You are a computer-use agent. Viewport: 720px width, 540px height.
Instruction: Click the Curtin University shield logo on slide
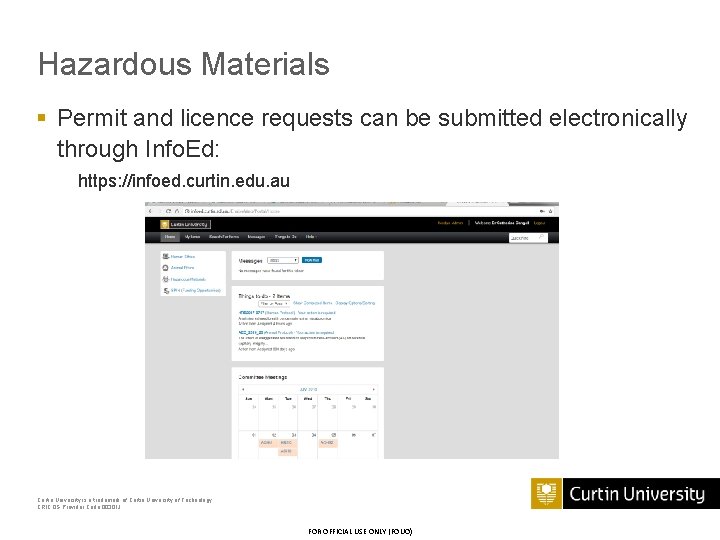(546, 494)
